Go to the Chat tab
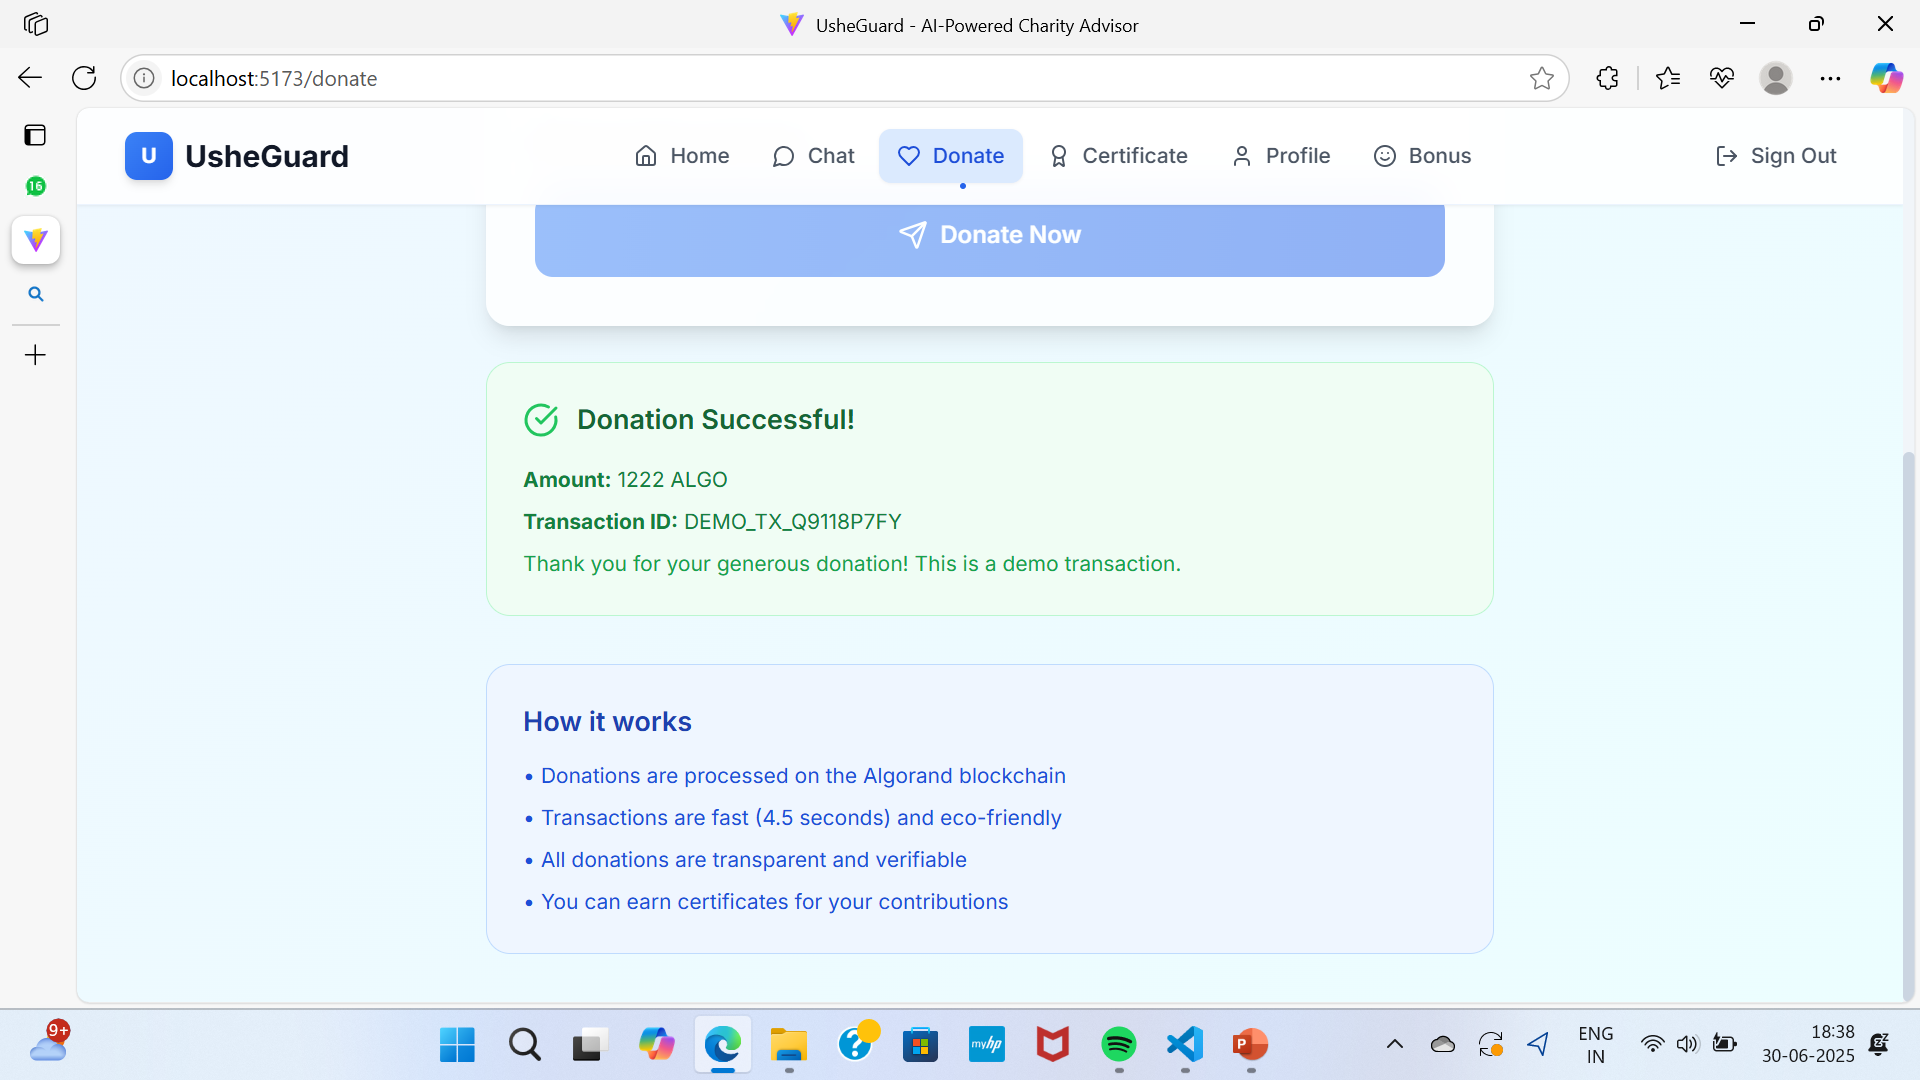 coord(813,156)
